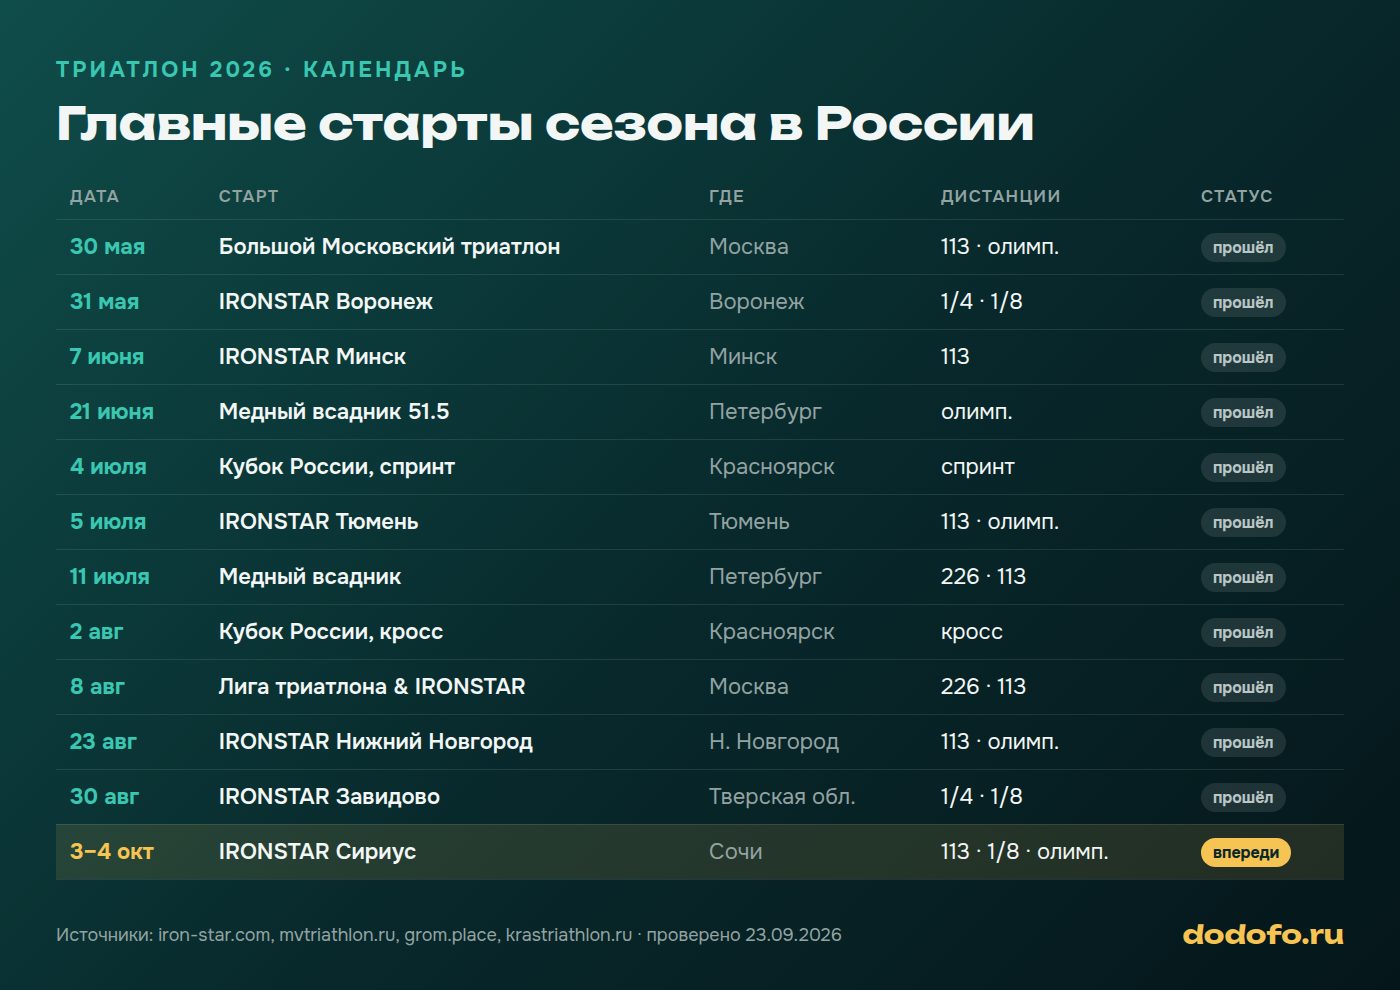This screenshot has width=1400, height=990.
Task: Click the 'СТАТУС' column header
Action: (1236, 196)
